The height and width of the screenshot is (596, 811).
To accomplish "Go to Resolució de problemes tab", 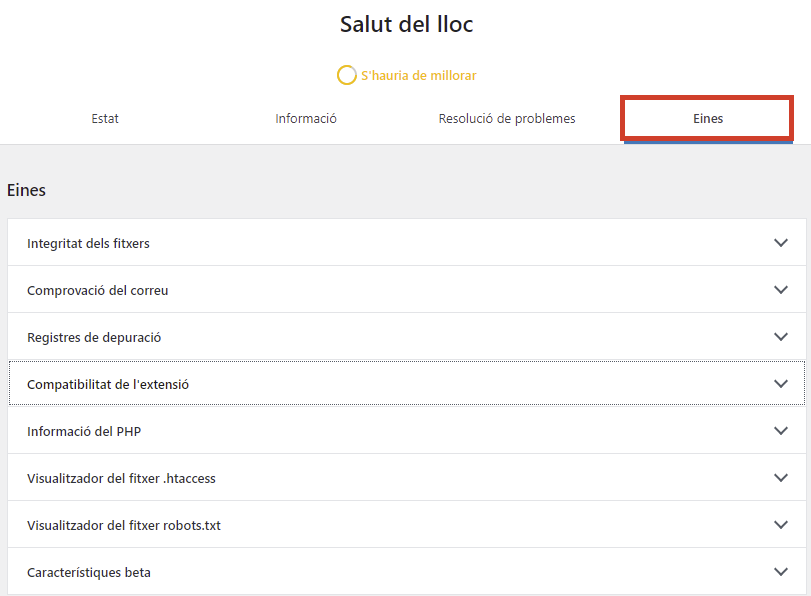I will 507,118.
